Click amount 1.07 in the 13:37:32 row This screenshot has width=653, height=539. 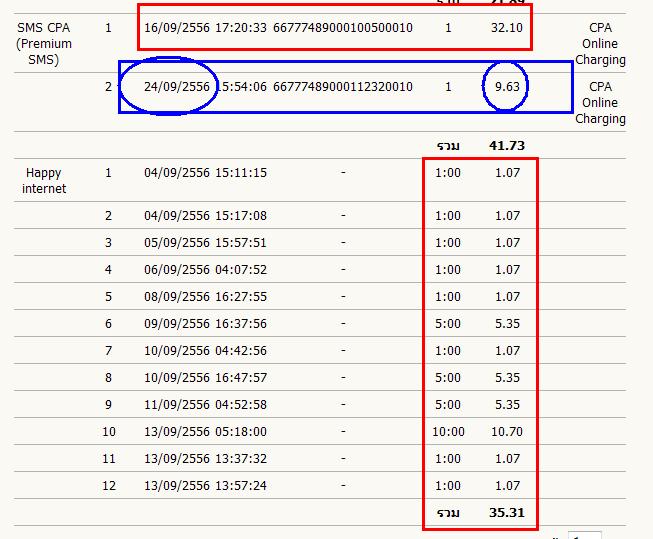[507, 459]
